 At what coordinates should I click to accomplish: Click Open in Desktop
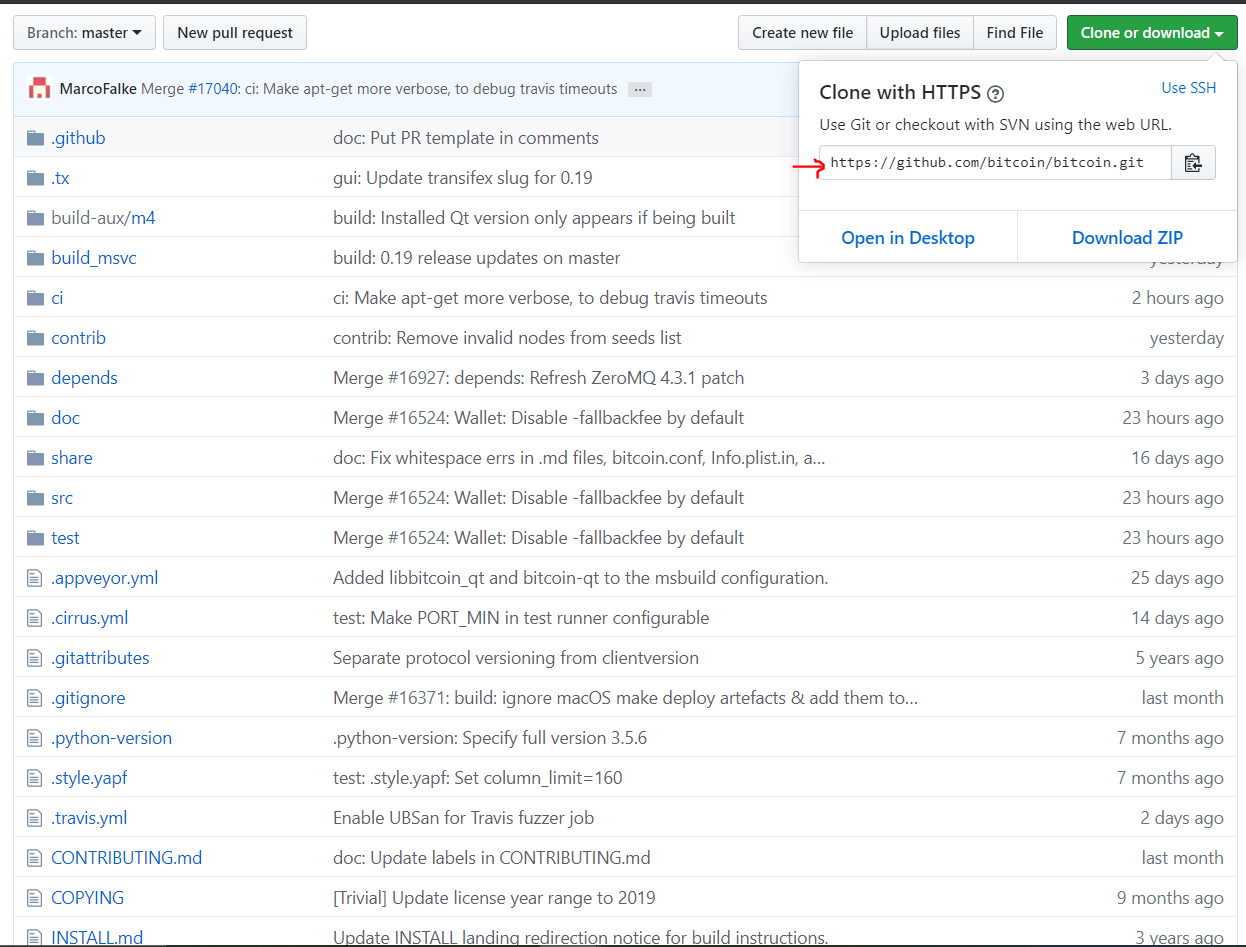point(908,238)
